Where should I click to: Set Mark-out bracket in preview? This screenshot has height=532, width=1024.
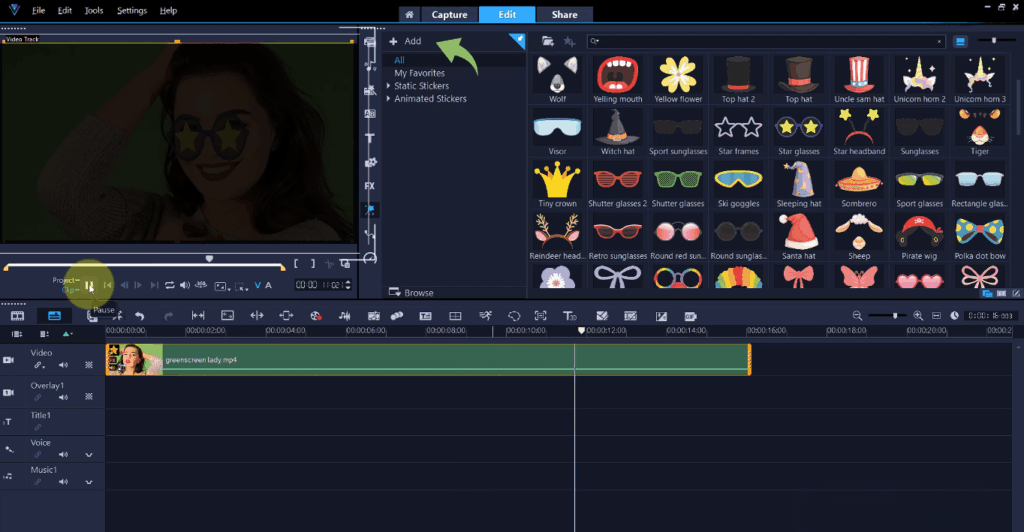(x=312, y=264)
